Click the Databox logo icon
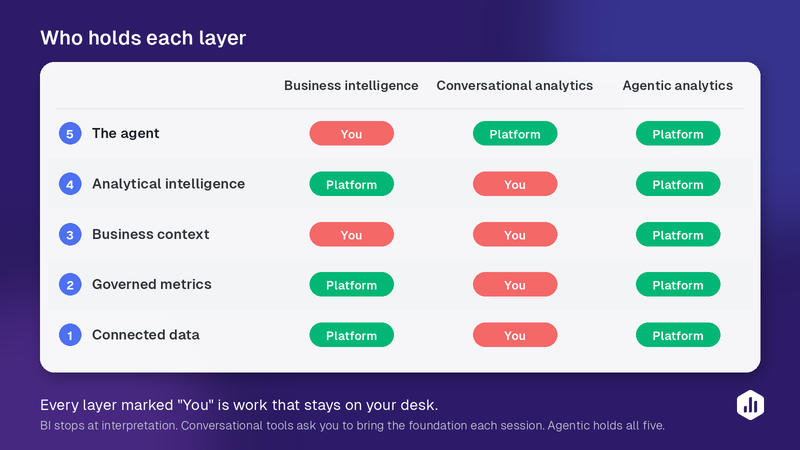This screenshot has height=450, width=800. coord(750,405)
